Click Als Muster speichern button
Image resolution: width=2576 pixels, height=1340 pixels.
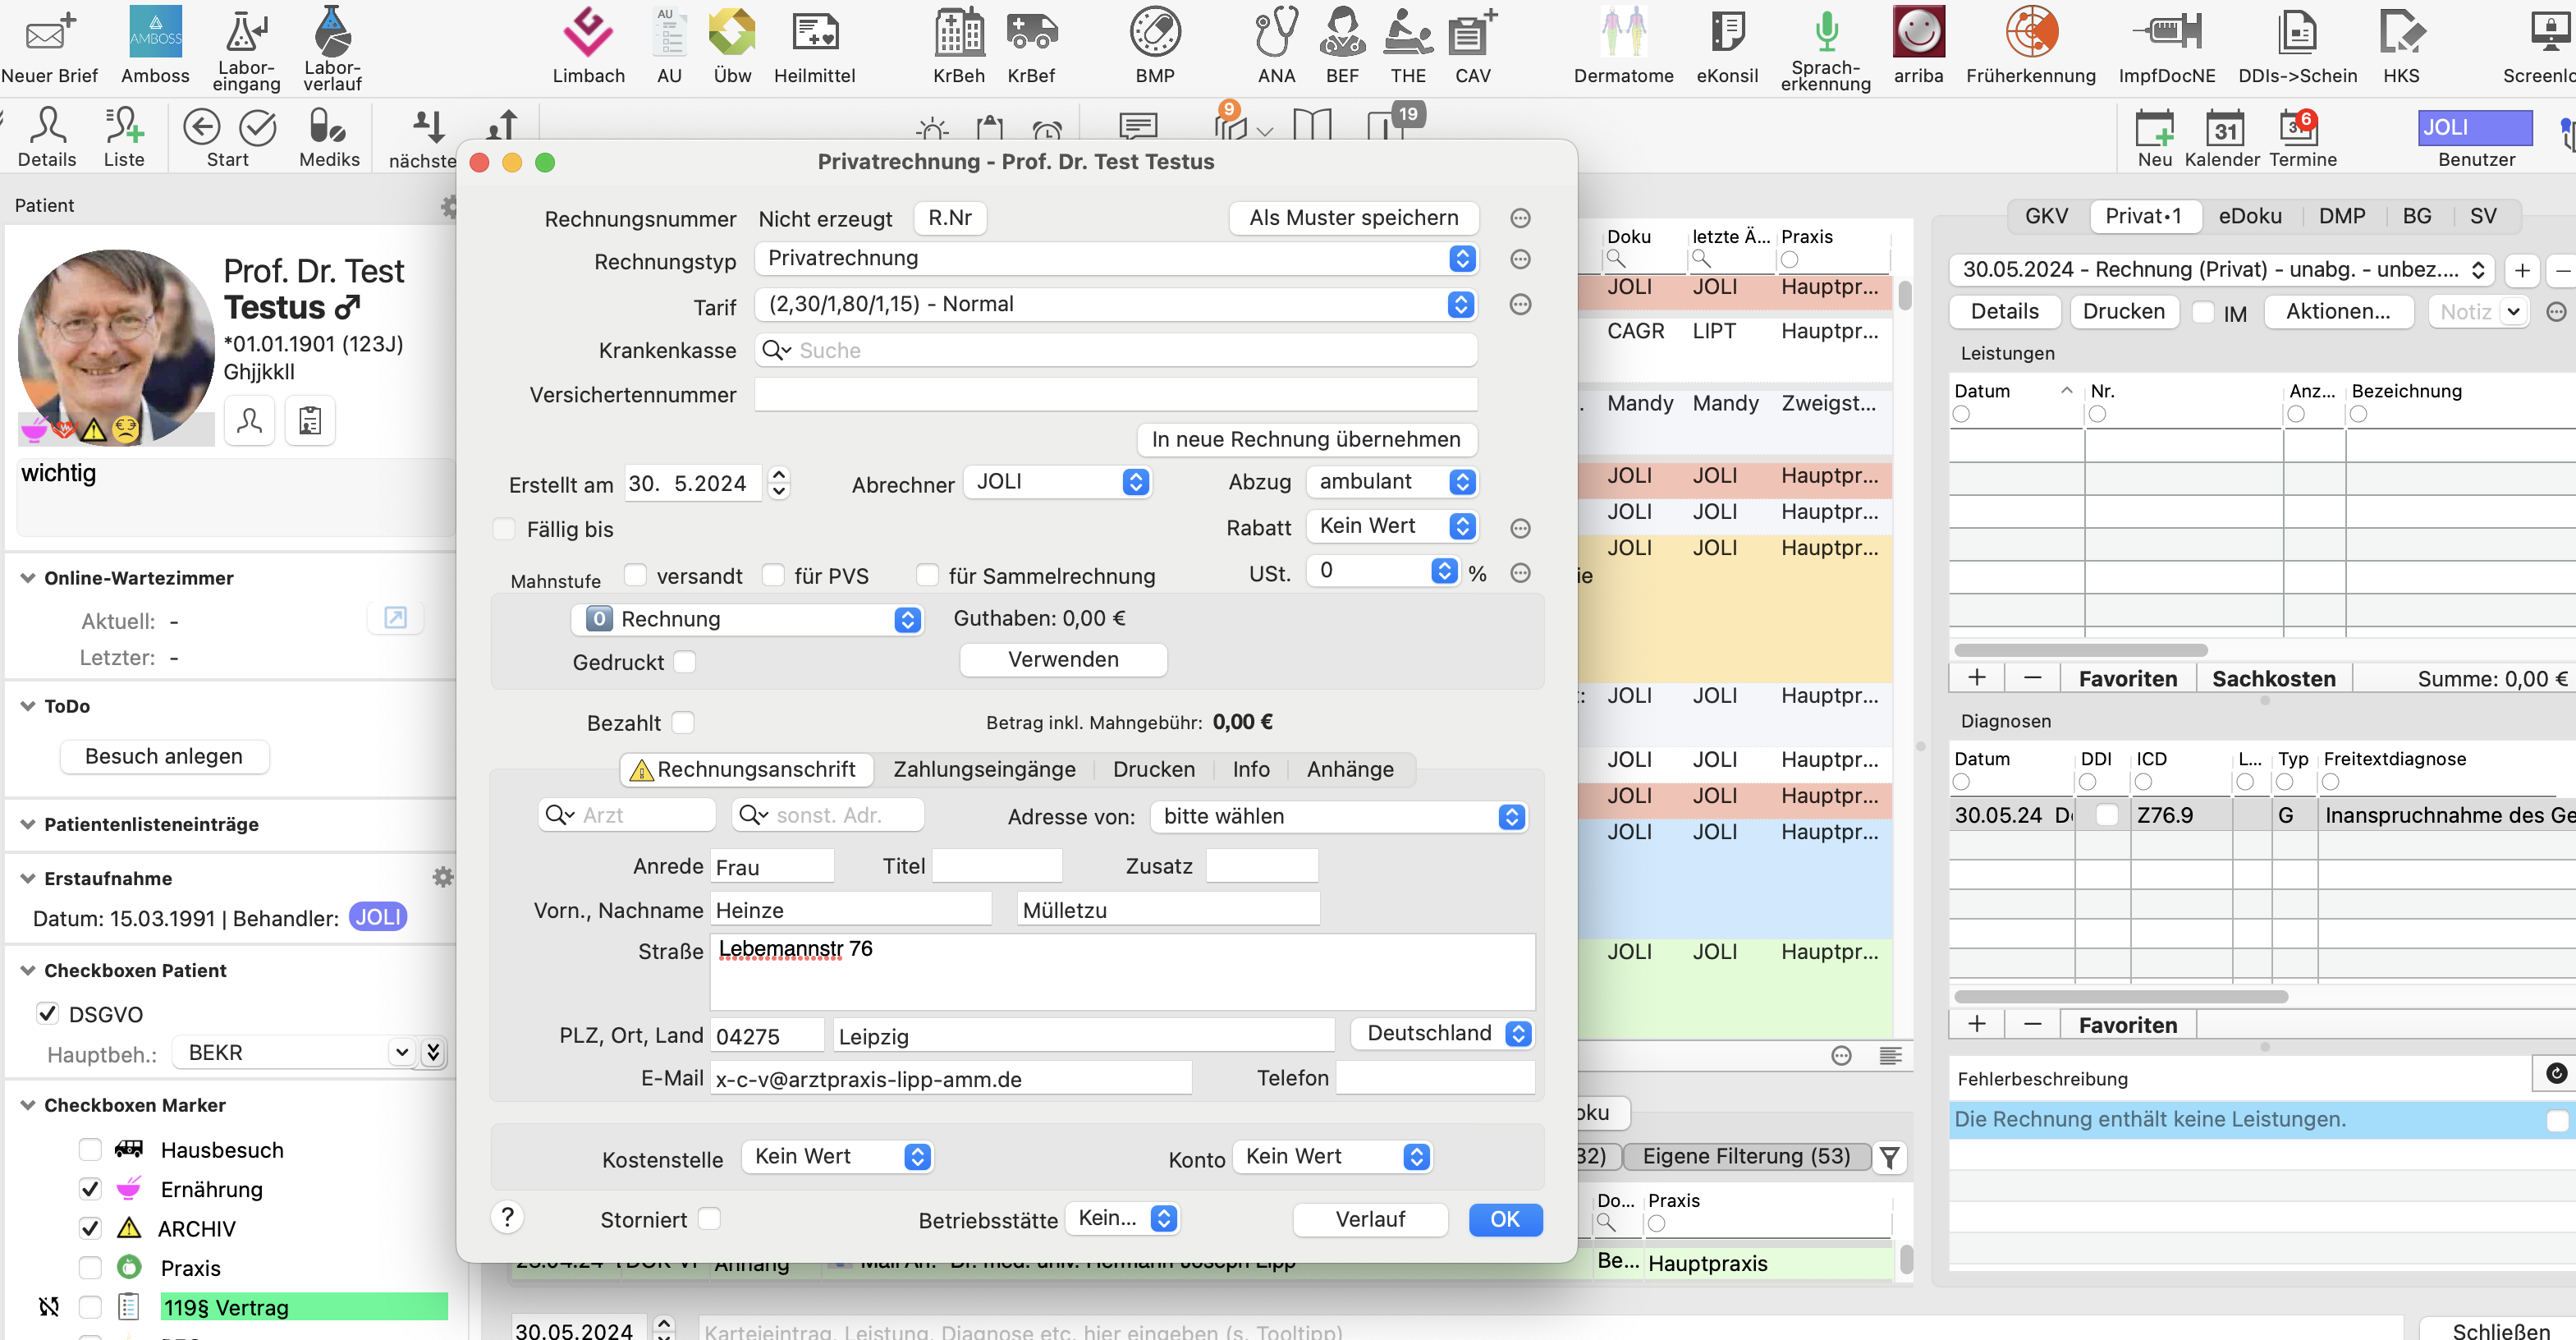click(x=1353, y=218)
